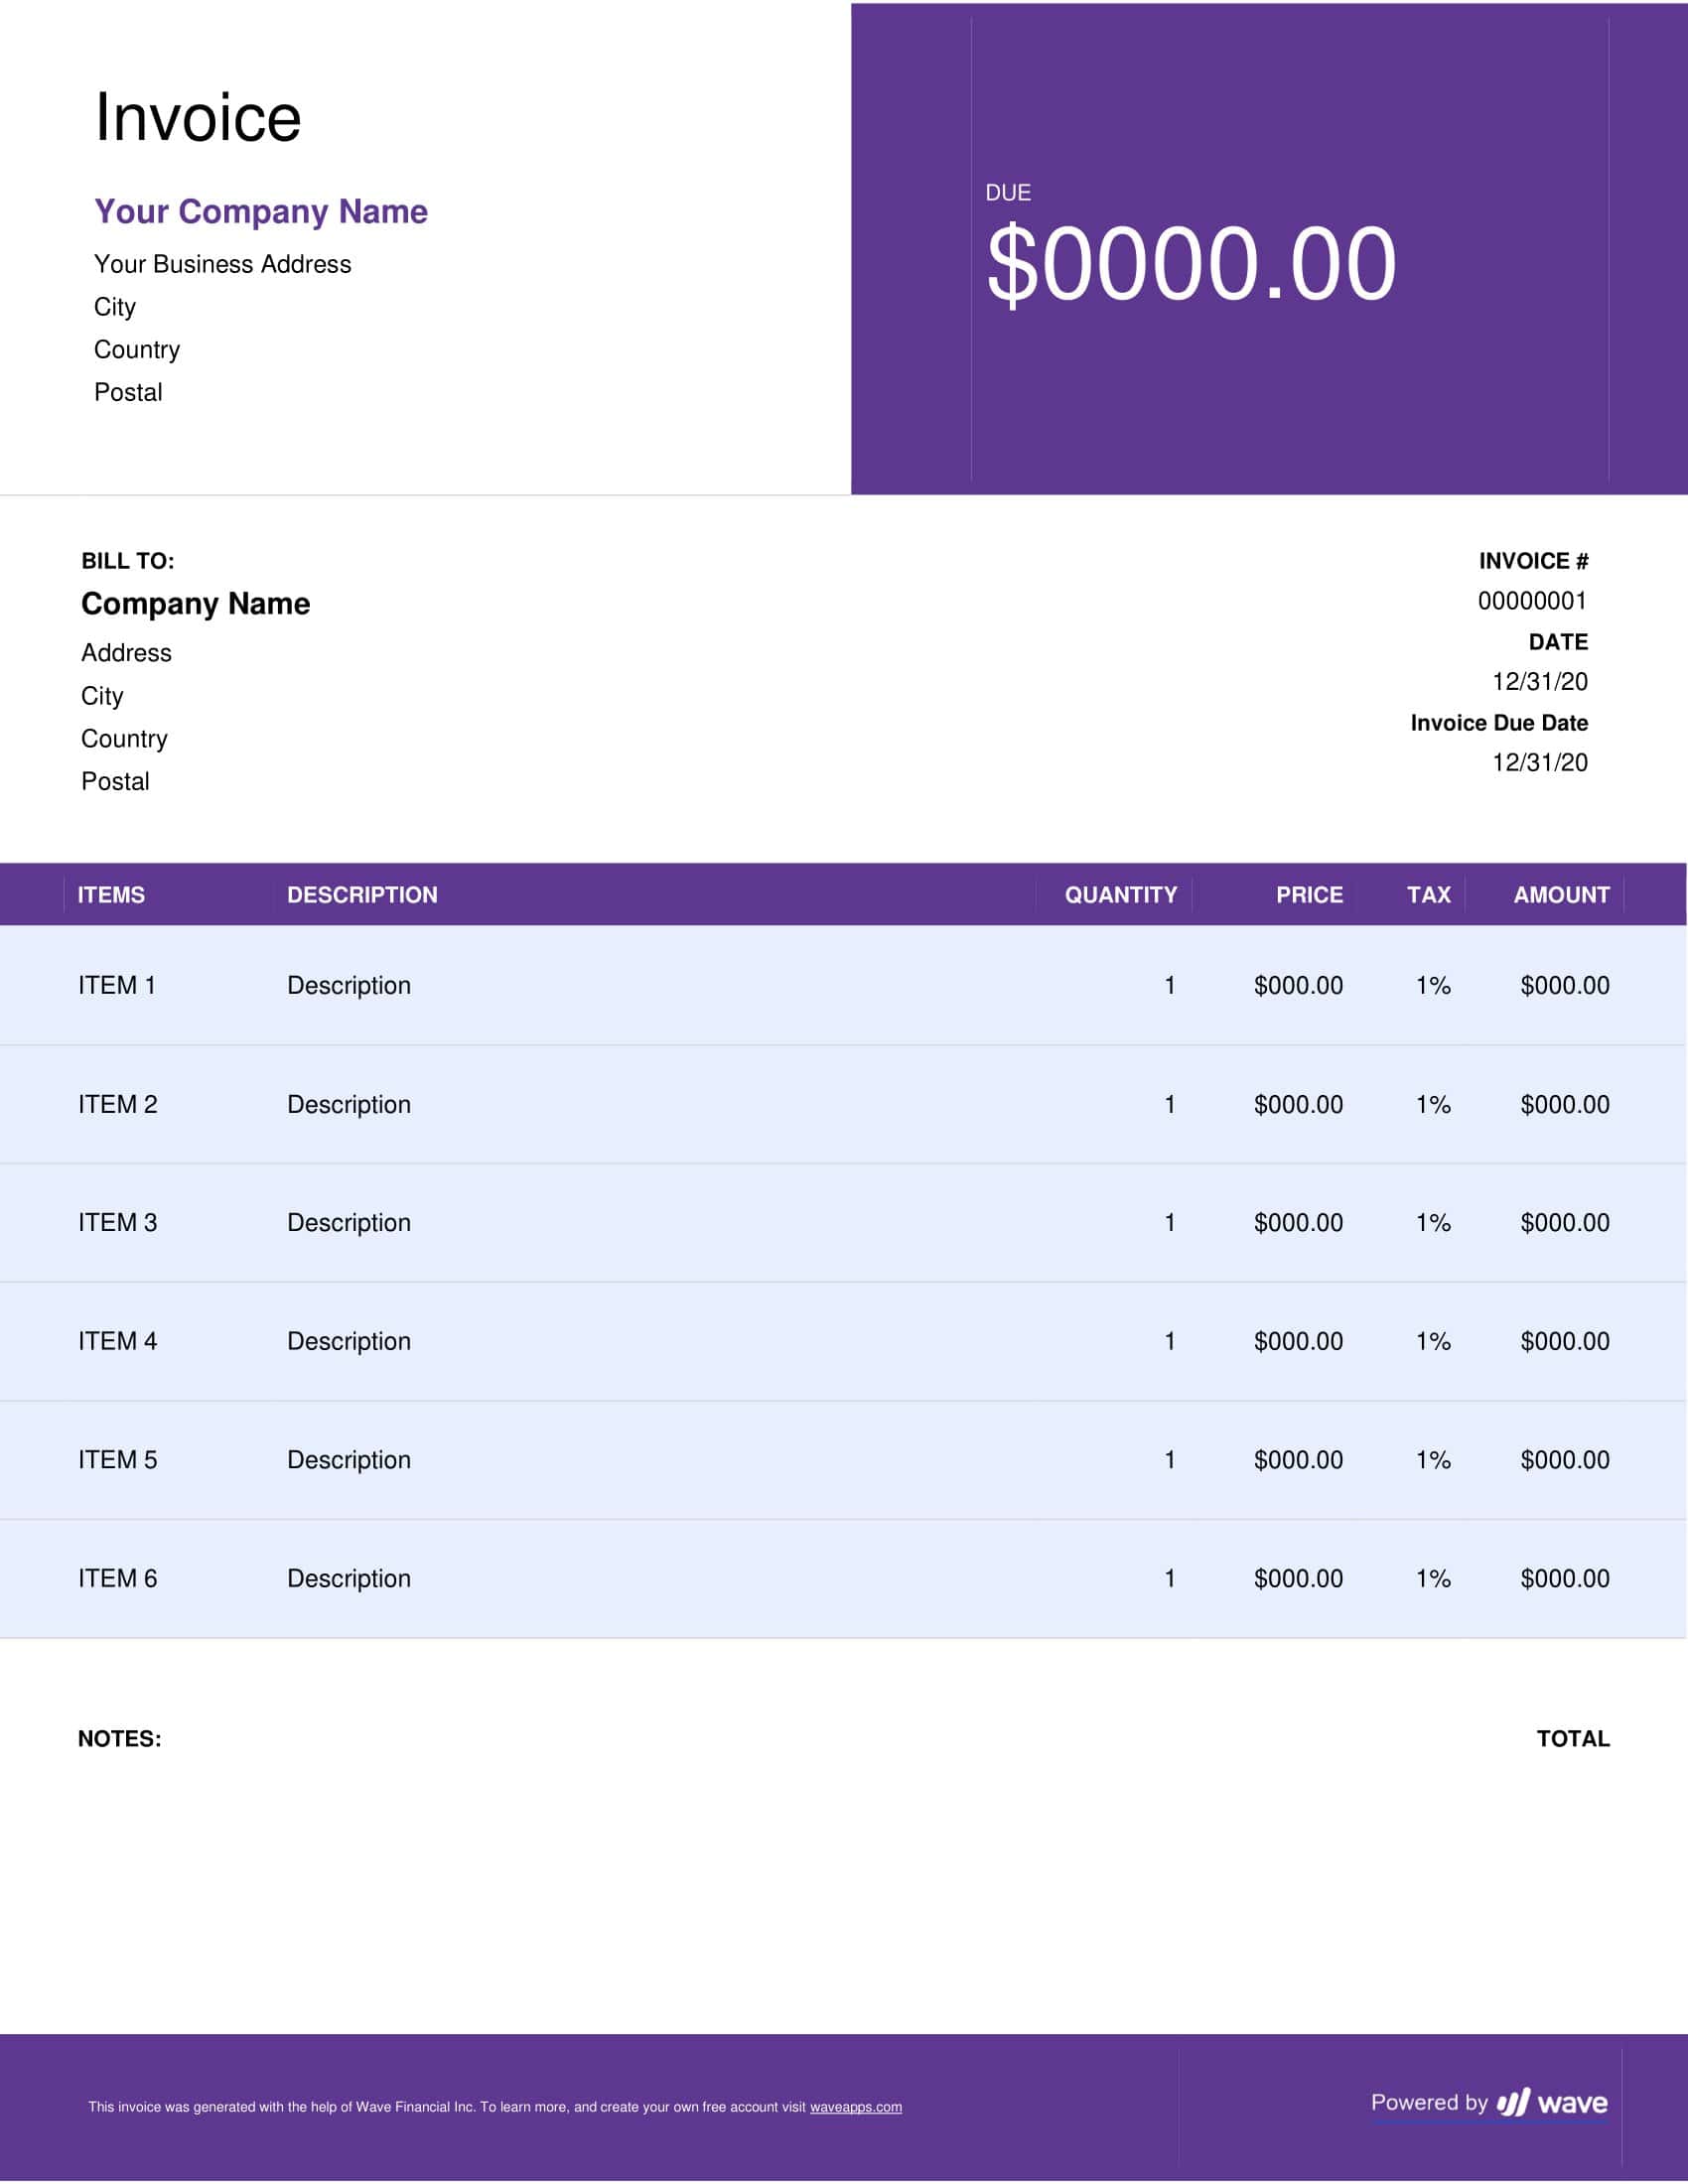Click the bold Bill To "Company Name"
Viewport: 1688px width, 2184px height.
[x=196, y=604]
